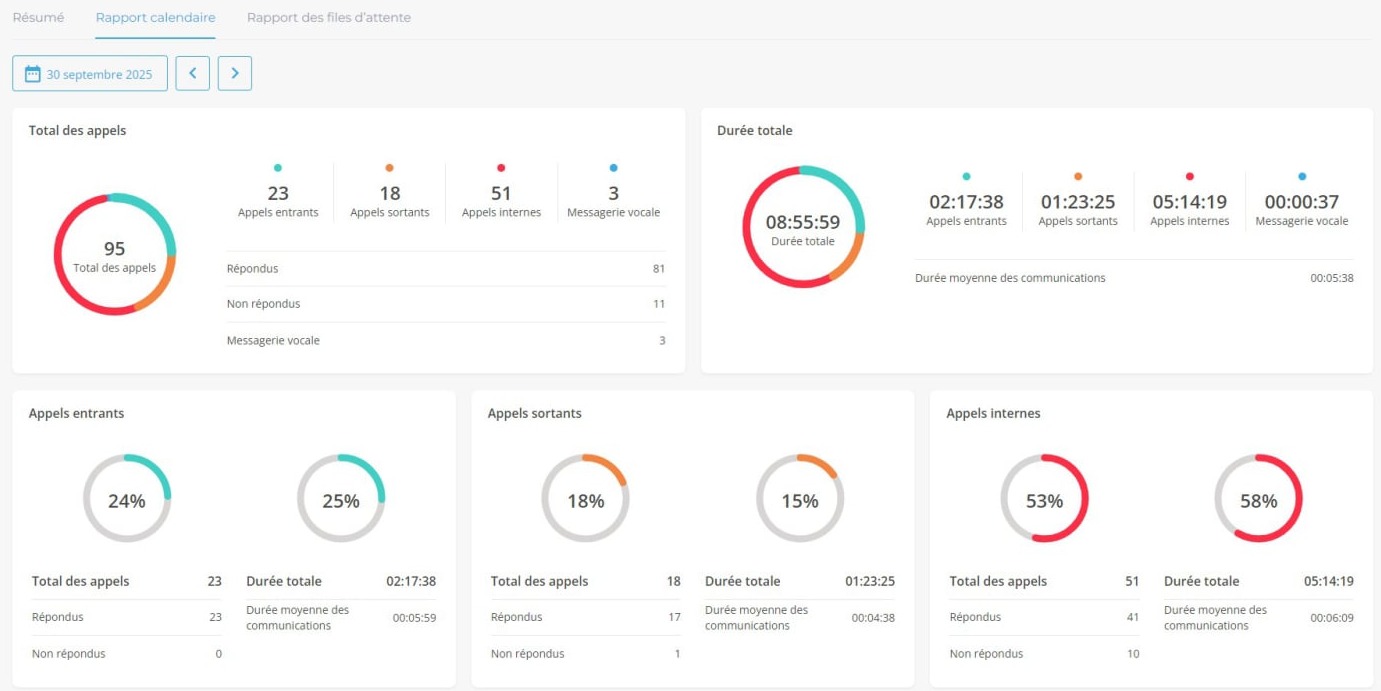Open the 30 septembre 2025 date picker
1381x691 pixels.
tap(90, 74)
